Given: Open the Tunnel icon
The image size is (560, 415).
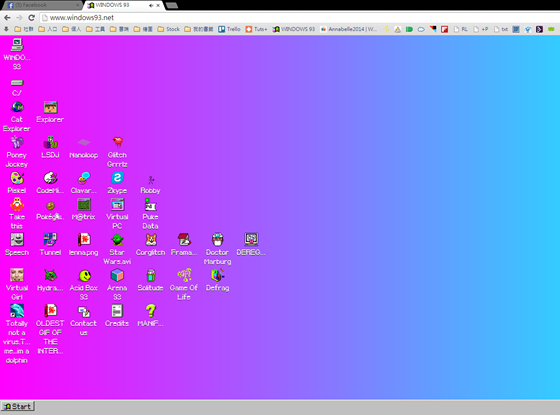Looking at the screenshot, I should [x=50, y=240].
